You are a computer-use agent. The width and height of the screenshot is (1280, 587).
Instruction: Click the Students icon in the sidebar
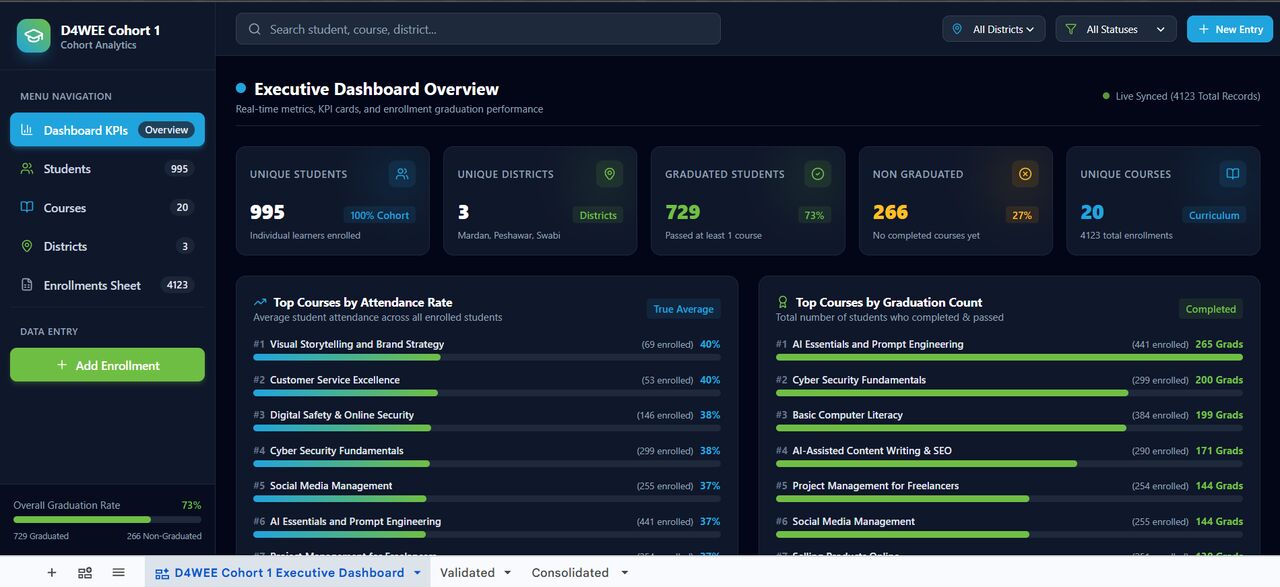click(x=27, y=169)
